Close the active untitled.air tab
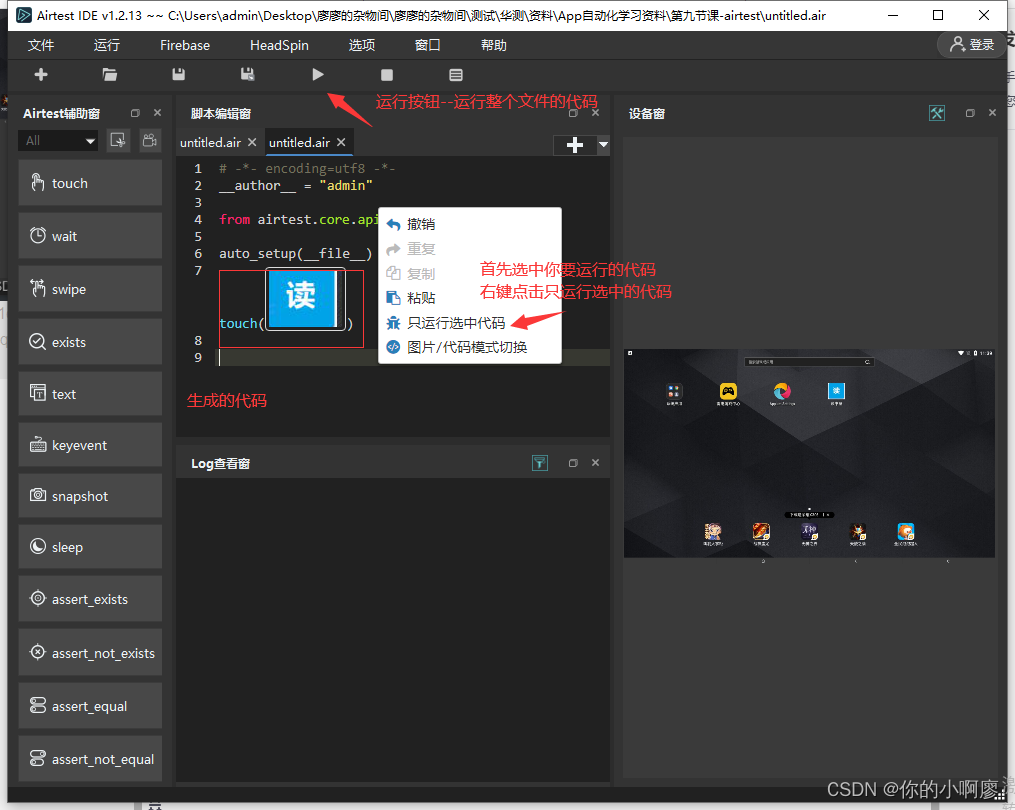Image resolution: width=1015 pixels, height=810 pixels. click(x=341, y=142)
